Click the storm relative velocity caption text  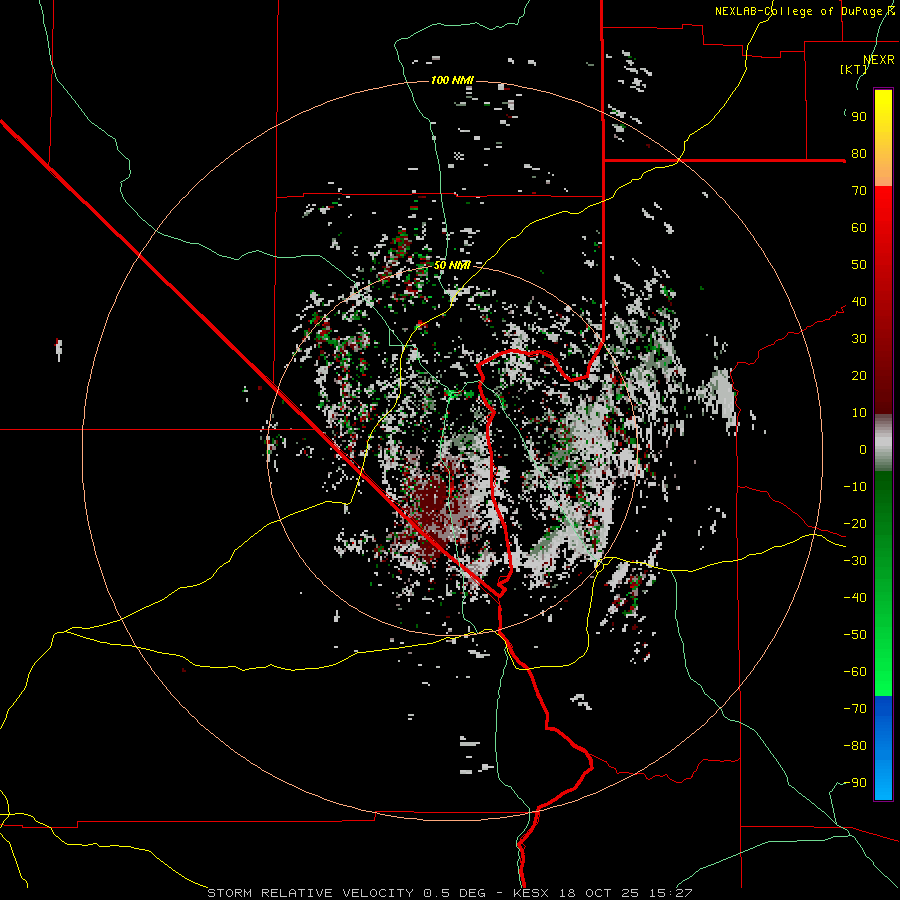(450, 893)
